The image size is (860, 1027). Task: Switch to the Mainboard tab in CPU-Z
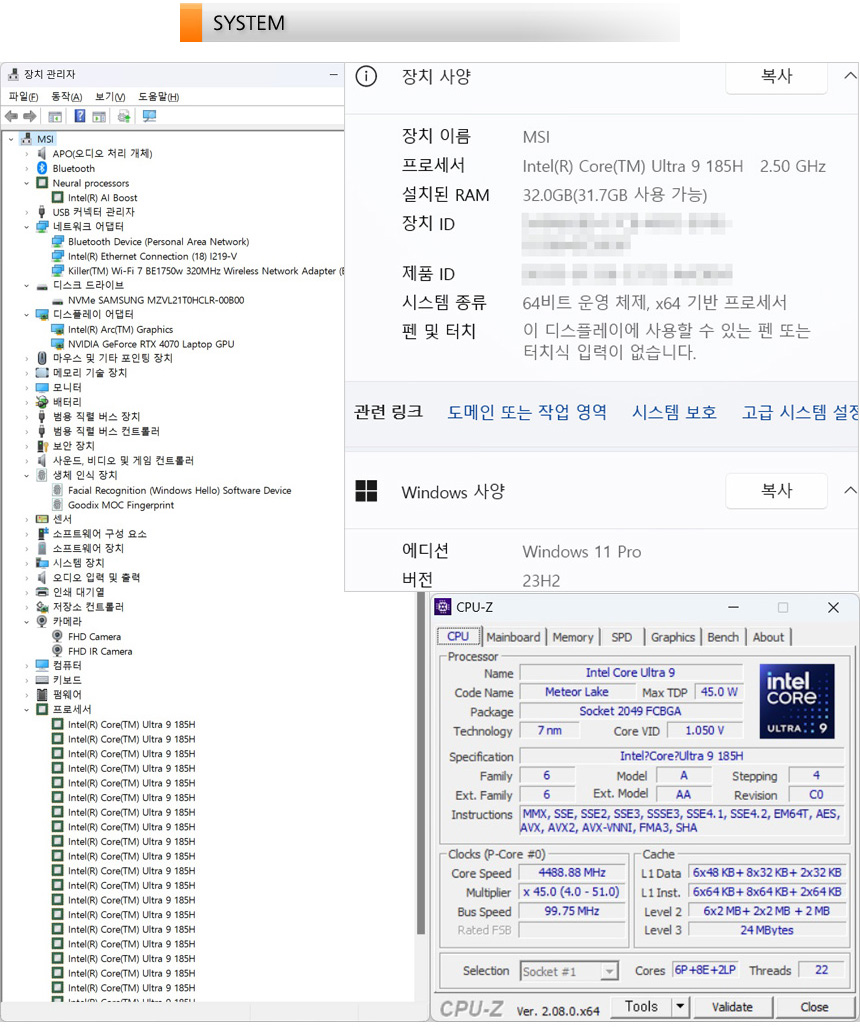click(514, 637)
